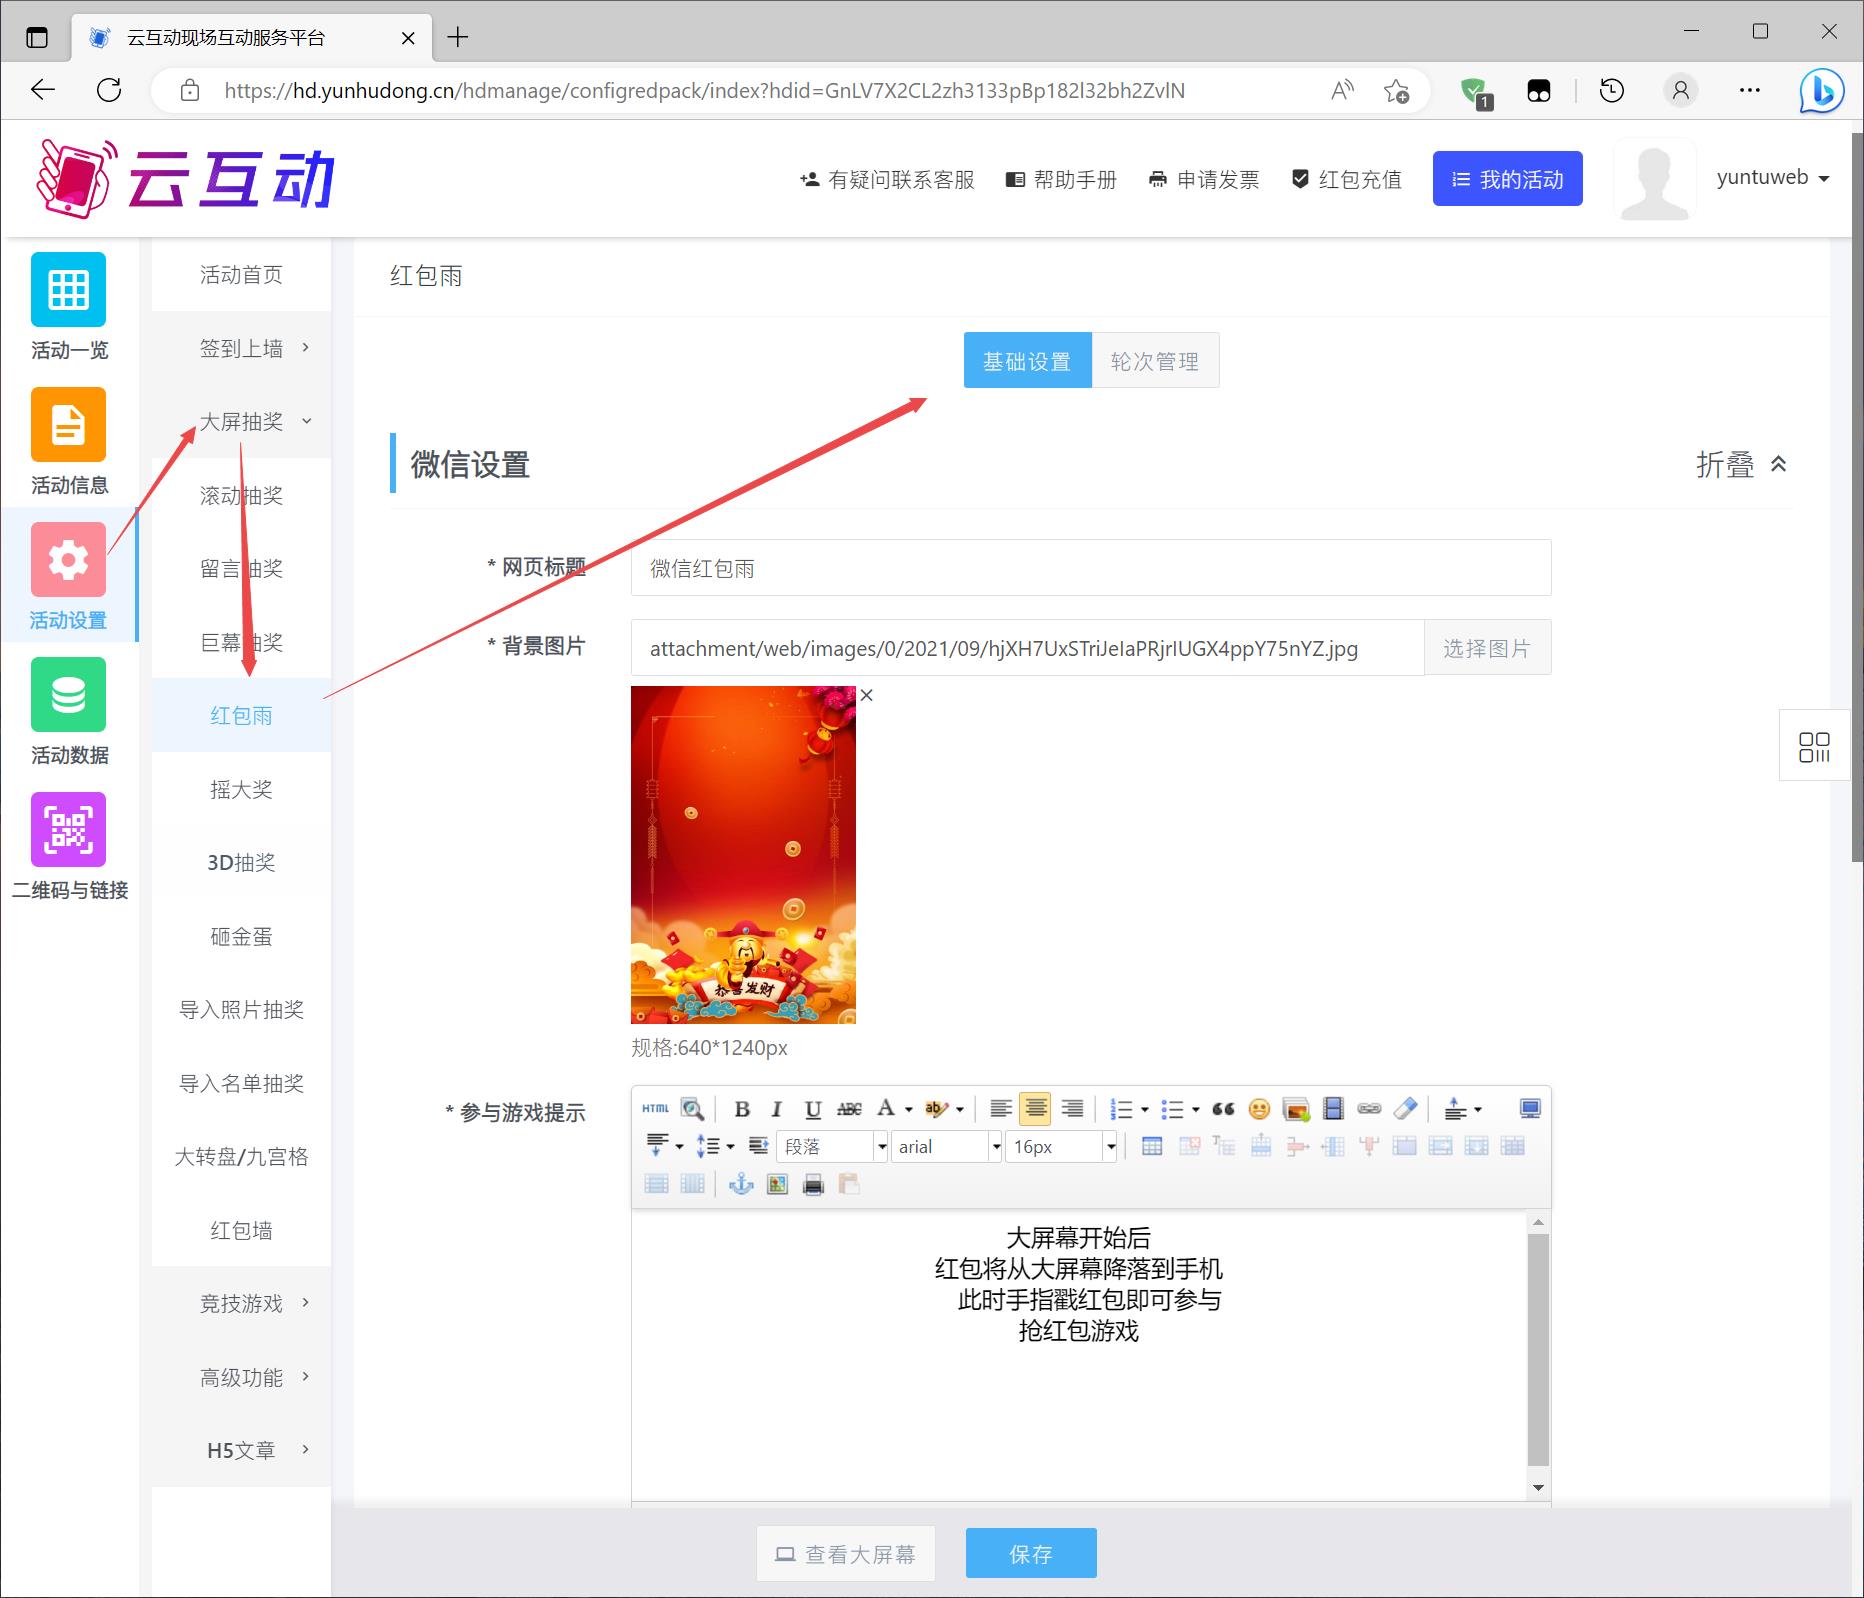
Task: Click the 网页标题 input field
Action: [1090, 568]
